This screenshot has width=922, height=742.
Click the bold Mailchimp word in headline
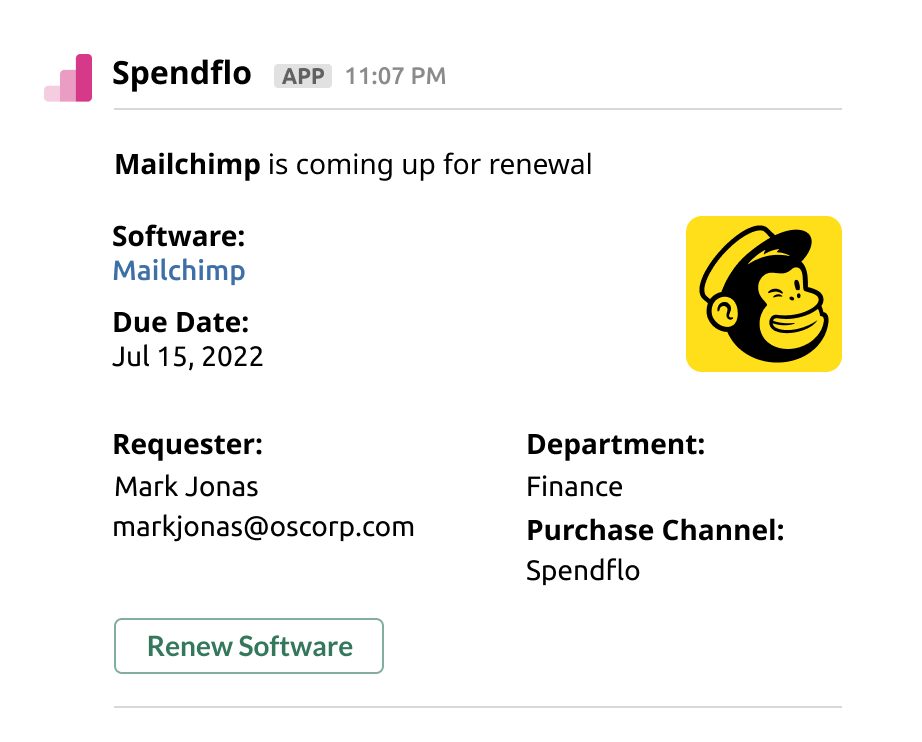[x=187, y=164]
